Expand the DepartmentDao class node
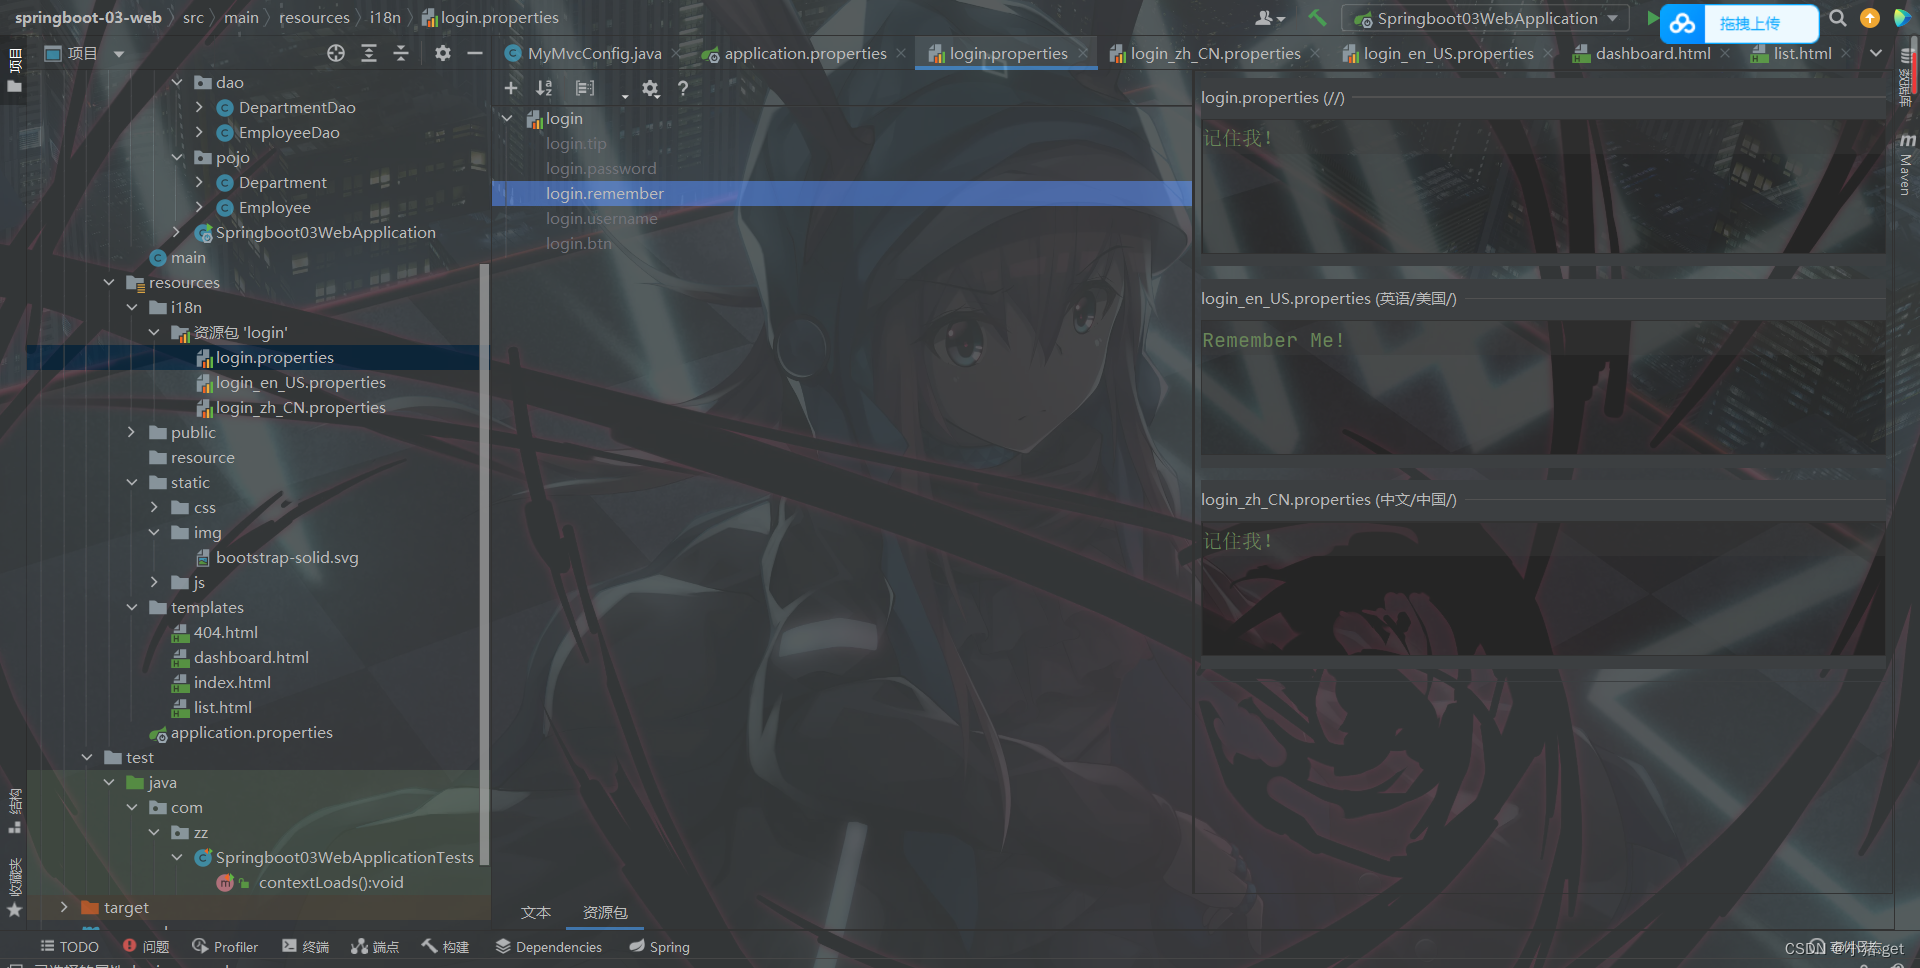 199,107
